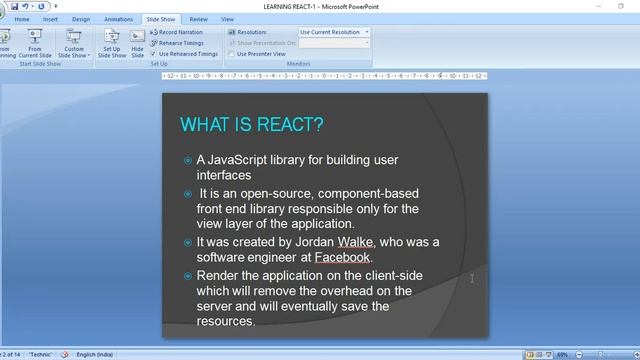Start Rehearse Timings
Image resolution: width=640 pixels, height=360 pixels.
[x=177, y=43]
